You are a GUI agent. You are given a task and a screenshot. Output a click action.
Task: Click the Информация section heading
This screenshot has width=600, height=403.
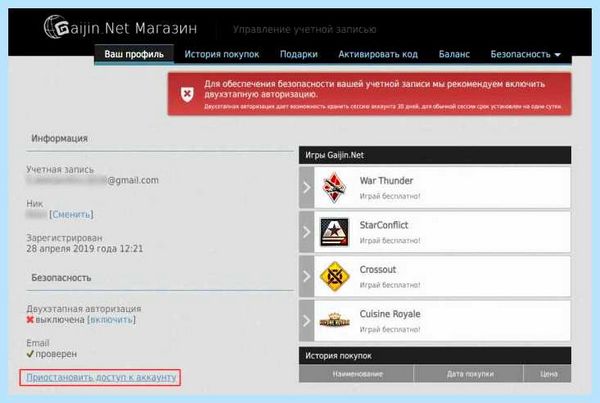pyautogui.click(x=59, y=138)
